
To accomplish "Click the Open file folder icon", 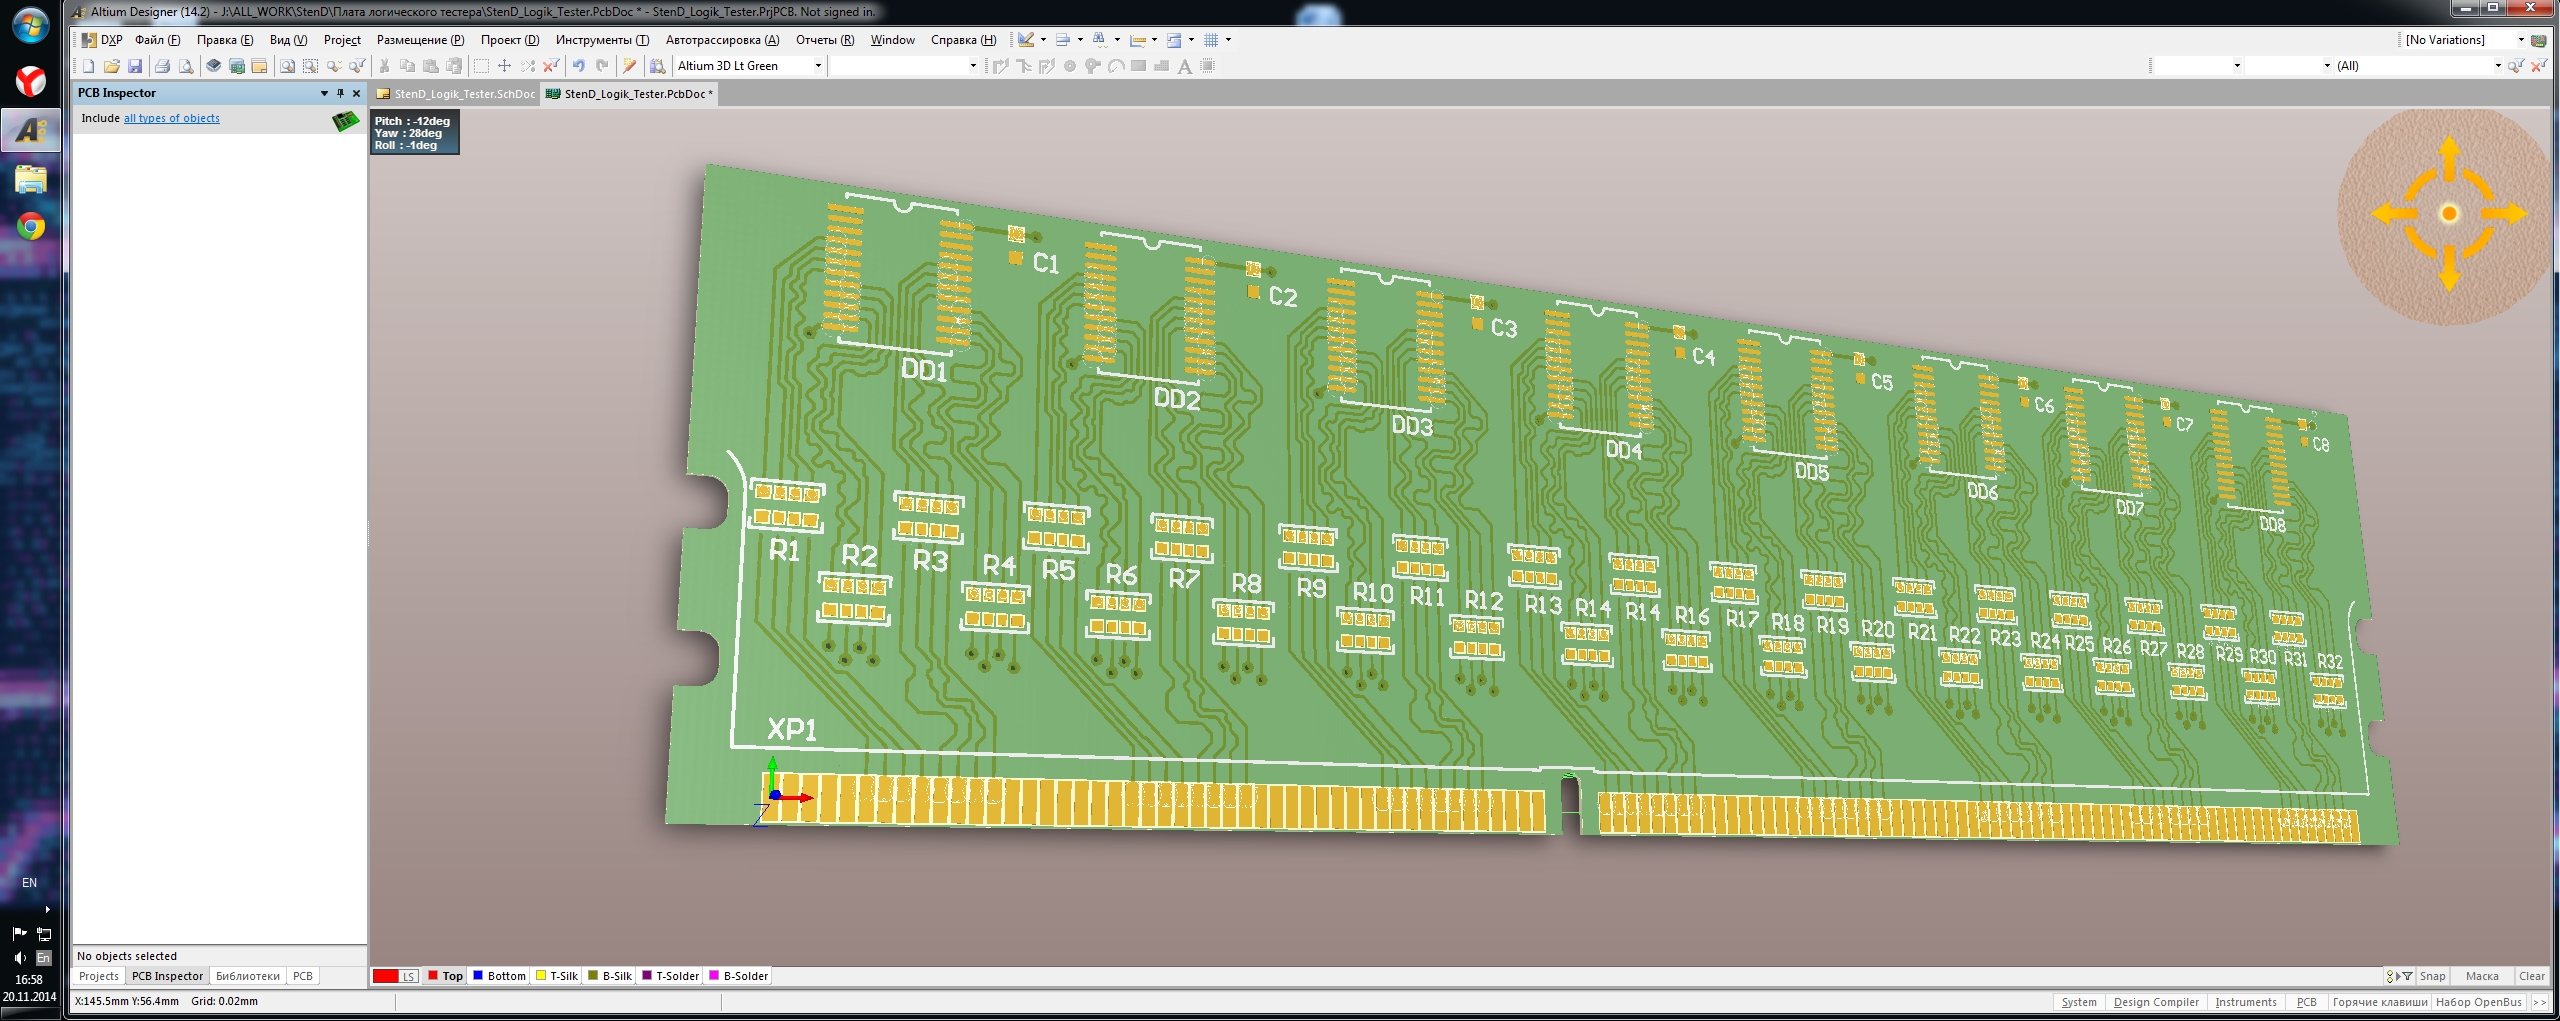I will (x=111, y=66).
